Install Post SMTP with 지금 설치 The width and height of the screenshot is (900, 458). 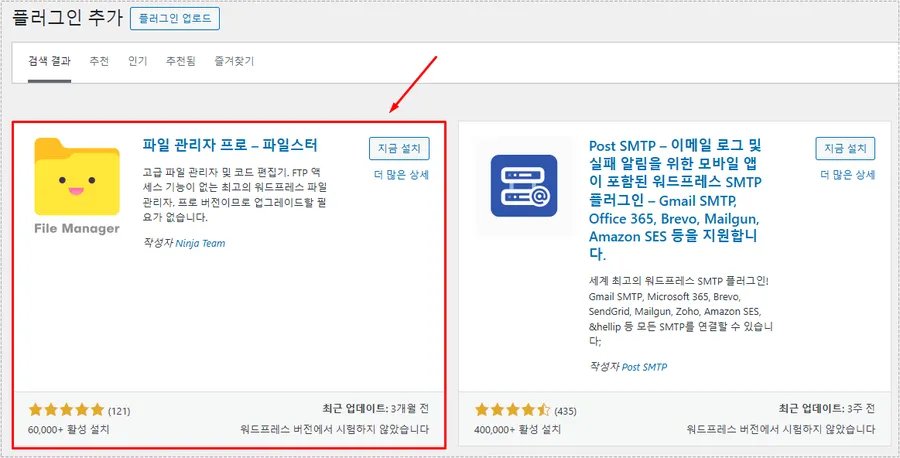pyautogui.click(x=845, y=149)
